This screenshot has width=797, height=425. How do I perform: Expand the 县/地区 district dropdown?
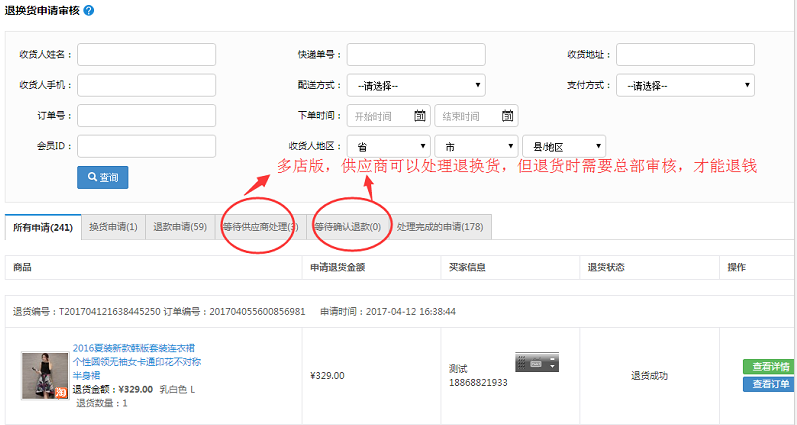[x=563, y=146]
